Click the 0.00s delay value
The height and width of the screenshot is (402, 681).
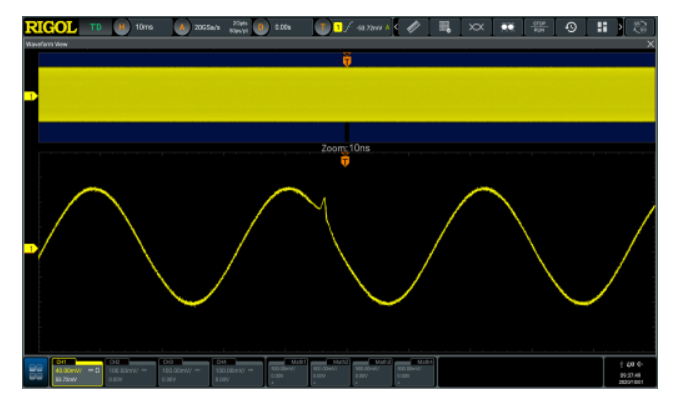(283, 27)
